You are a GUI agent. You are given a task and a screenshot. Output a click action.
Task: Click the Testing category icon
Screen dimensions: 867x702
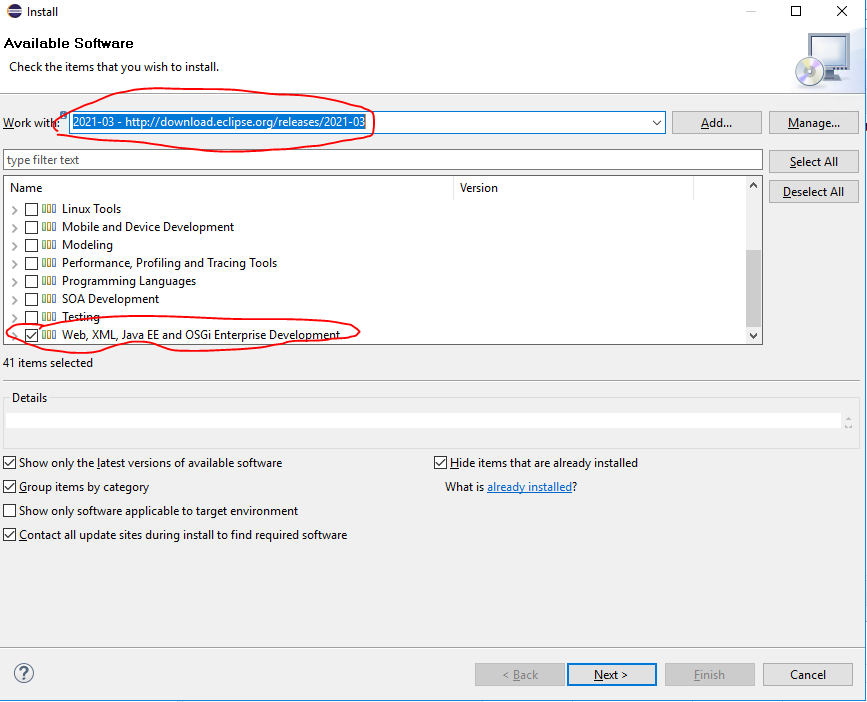point(49,317)
